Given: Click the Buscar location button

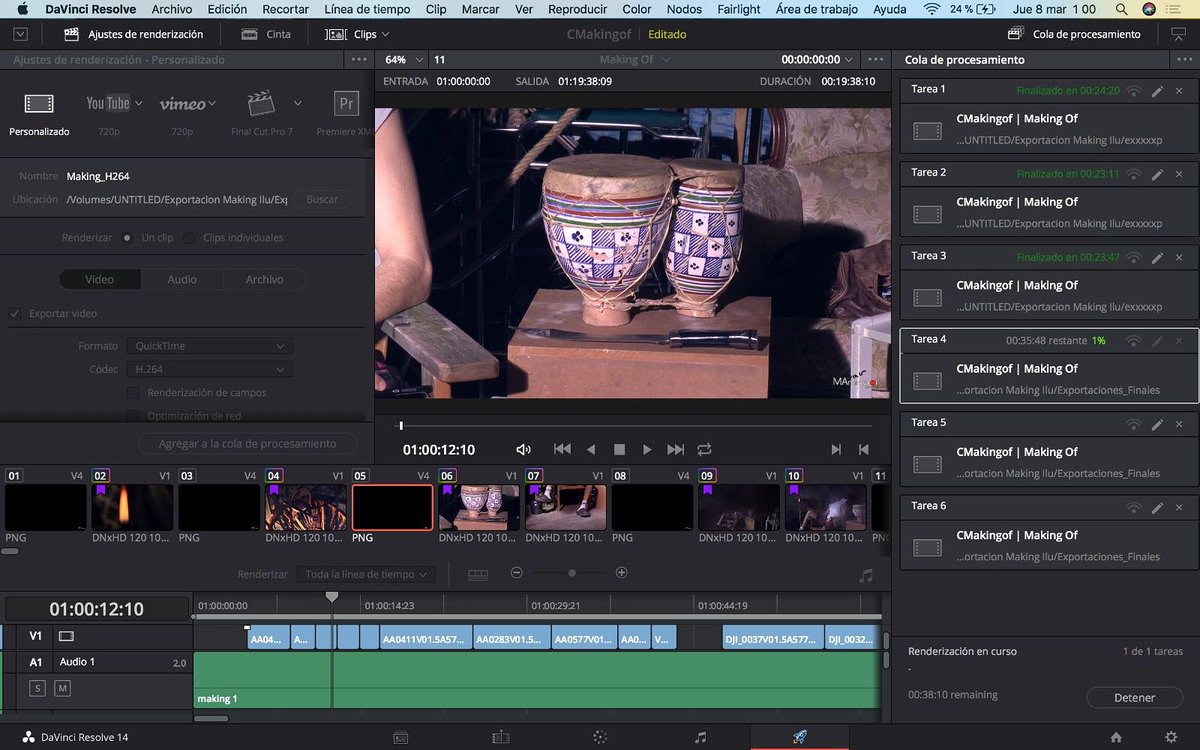Looking at the screenshot, I should pos(322,200).
